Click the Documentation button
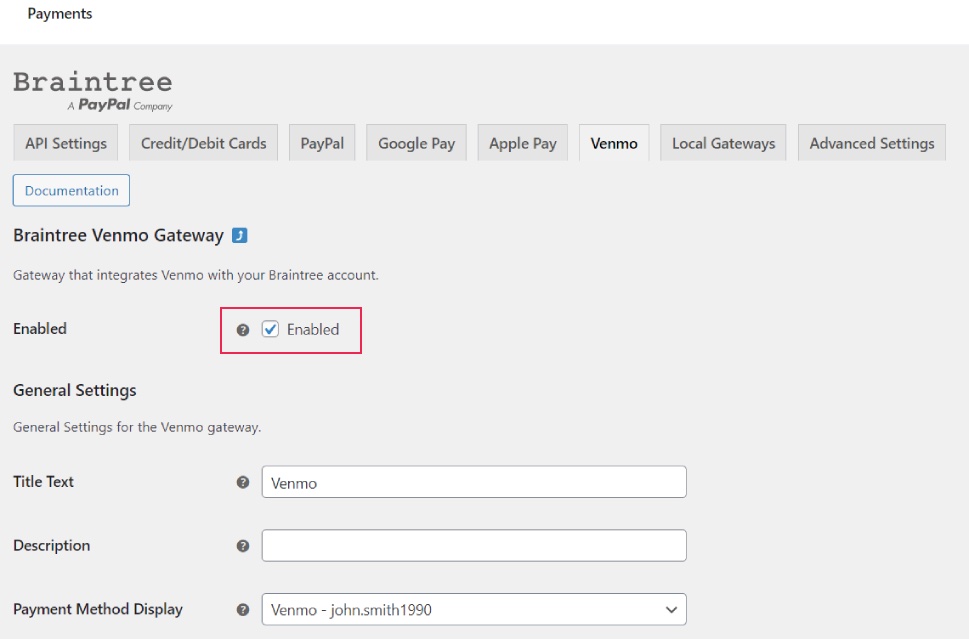 [71, 190]
